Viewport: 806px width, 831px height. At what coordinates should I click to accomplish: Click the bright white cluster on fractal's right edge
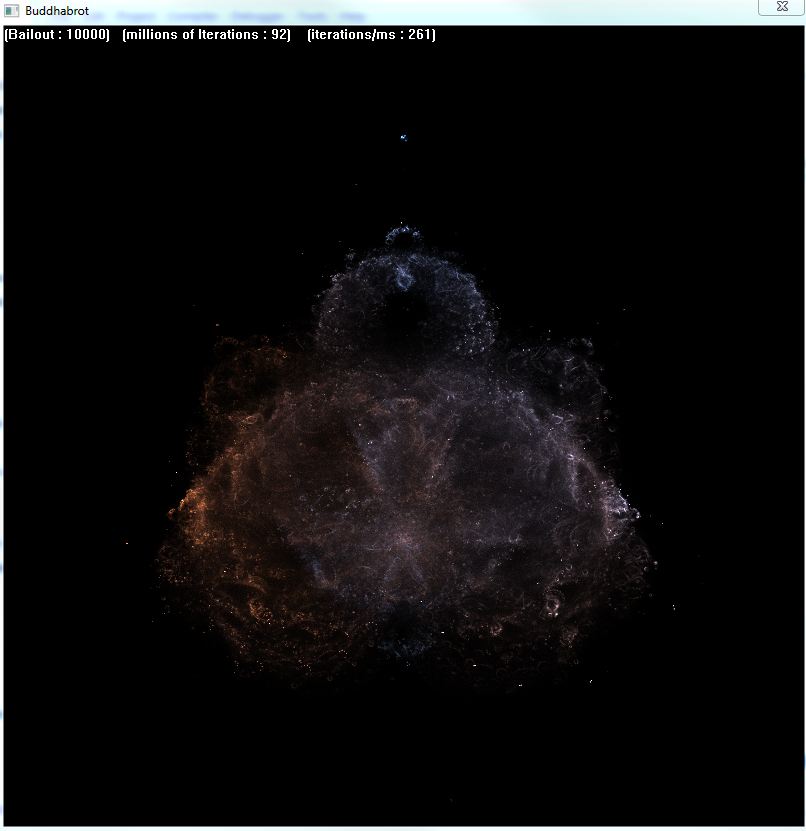(622, 510)
